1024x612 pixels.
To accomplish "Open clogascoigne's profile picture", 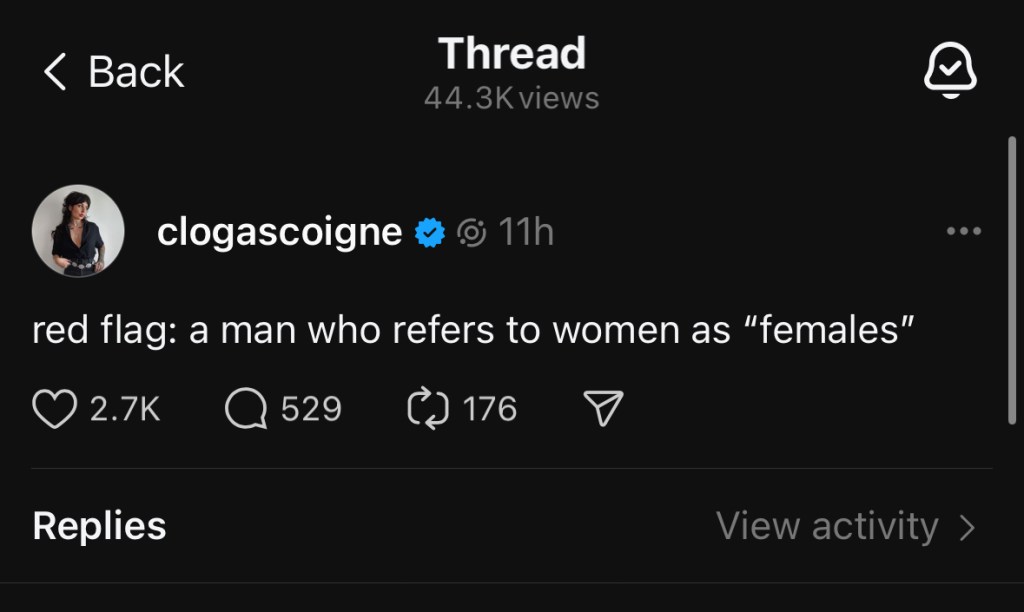I will coord(78,231).
